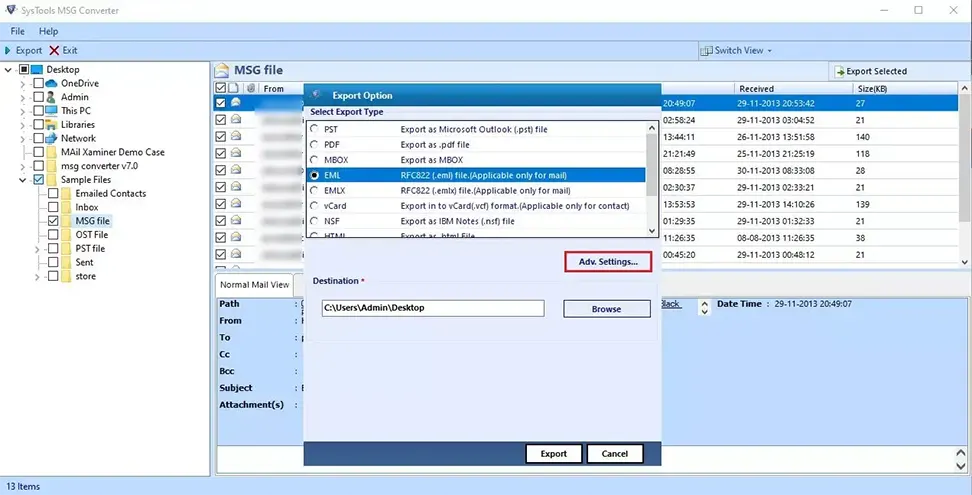Image resolution: width=972 pixels, height=495 pixels.
Task: Click the Libraries folder icon
Action: 52,125
